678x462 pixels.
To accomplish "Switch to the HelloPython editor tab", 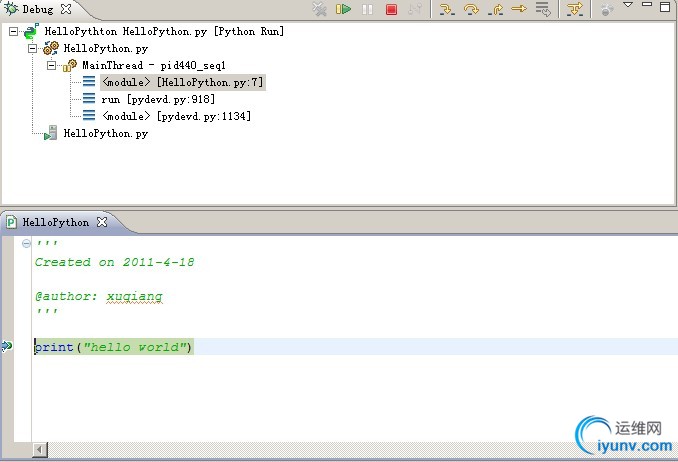I will click(x=55, y=222).
